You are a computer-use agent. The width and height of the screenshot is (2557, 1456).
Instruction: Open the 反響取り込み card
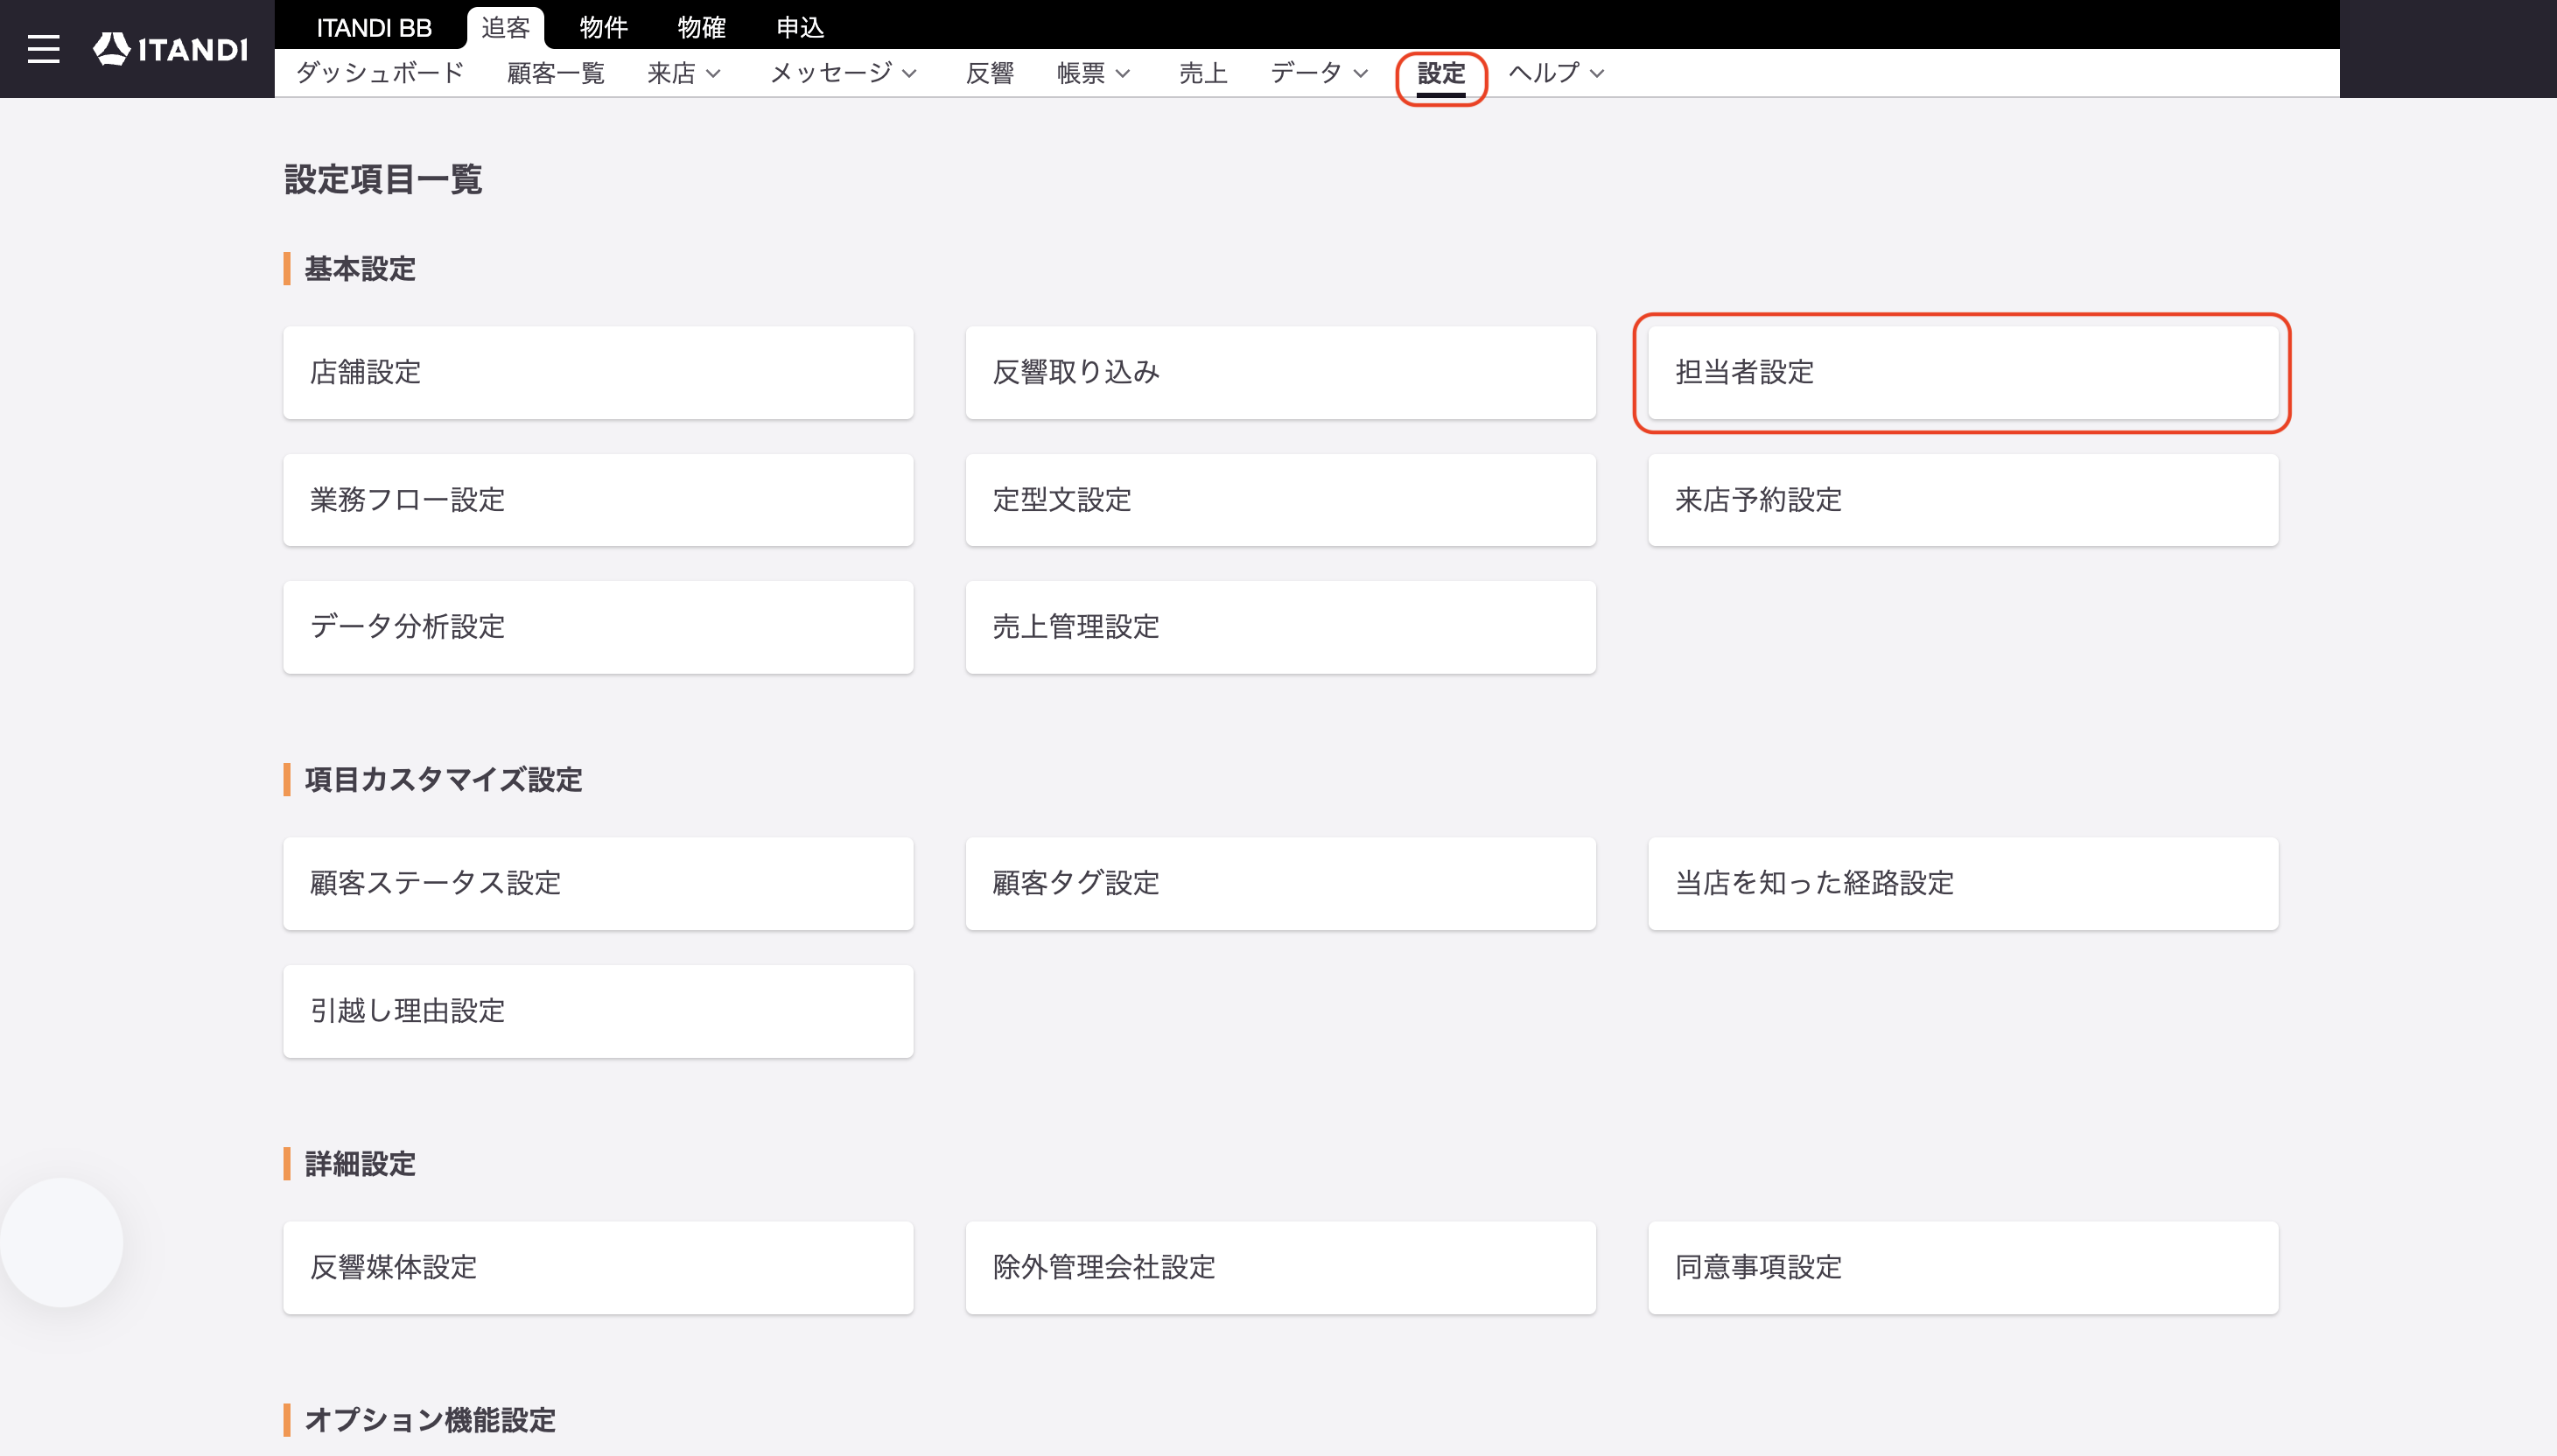(x=1280, y=372)
